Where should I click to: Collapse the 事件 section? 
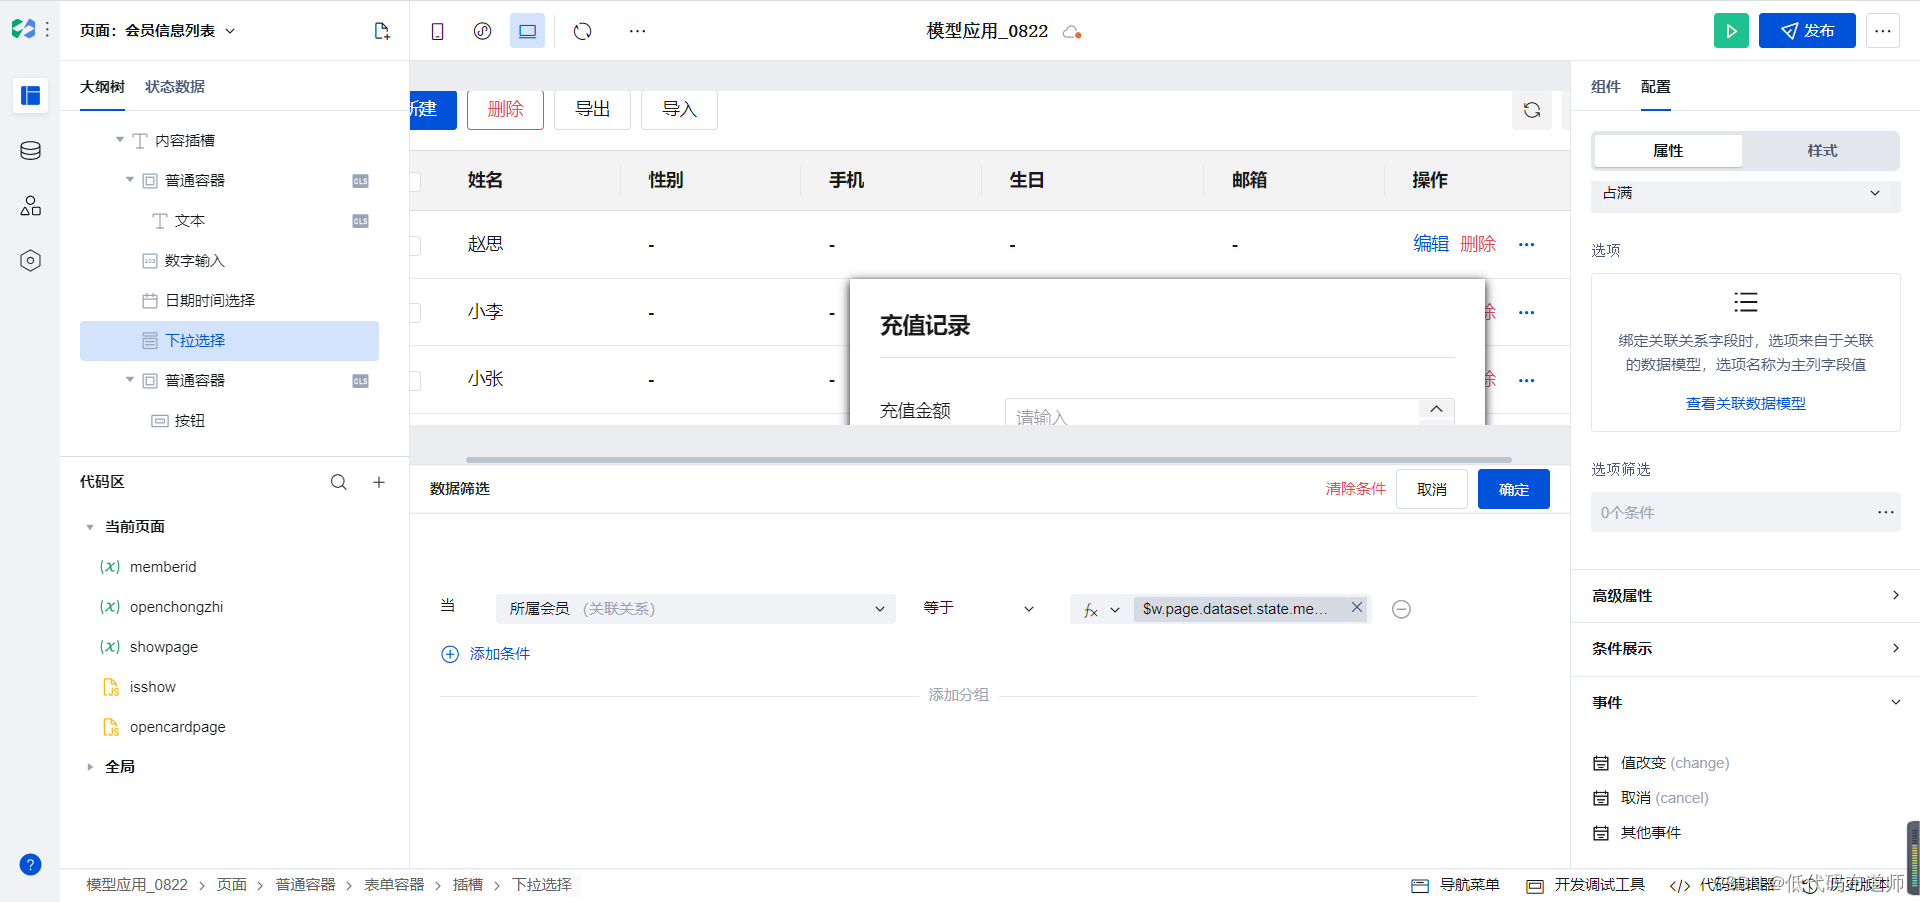pos(1745,703)
